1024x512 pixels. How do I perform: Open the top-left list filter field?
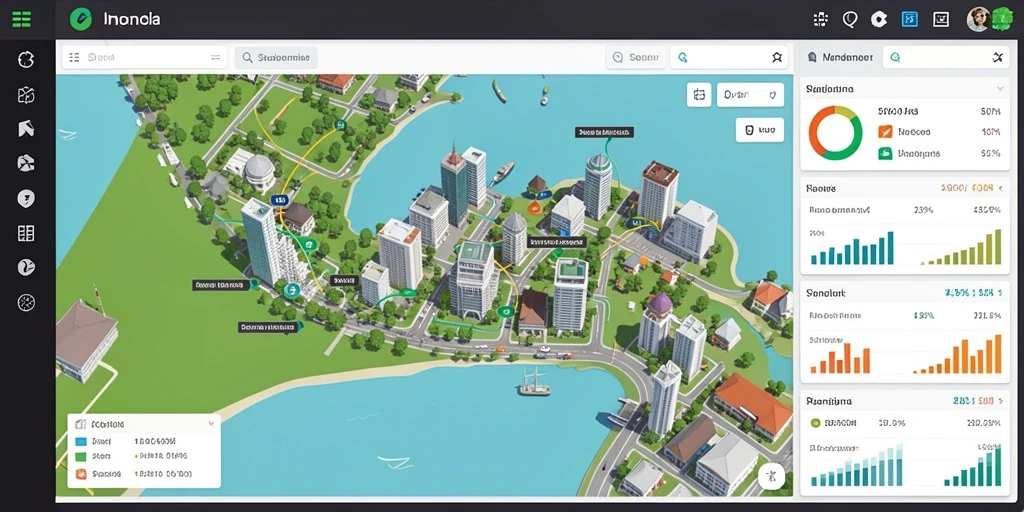[x=144, y=57]
